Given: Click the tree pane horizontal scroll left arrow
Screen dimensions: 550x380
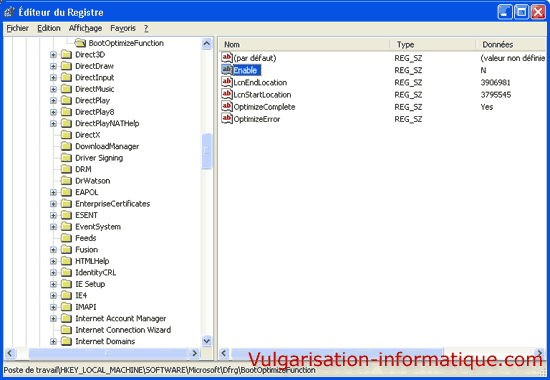Looking at the screenshot, I should [x=9, y=353].
